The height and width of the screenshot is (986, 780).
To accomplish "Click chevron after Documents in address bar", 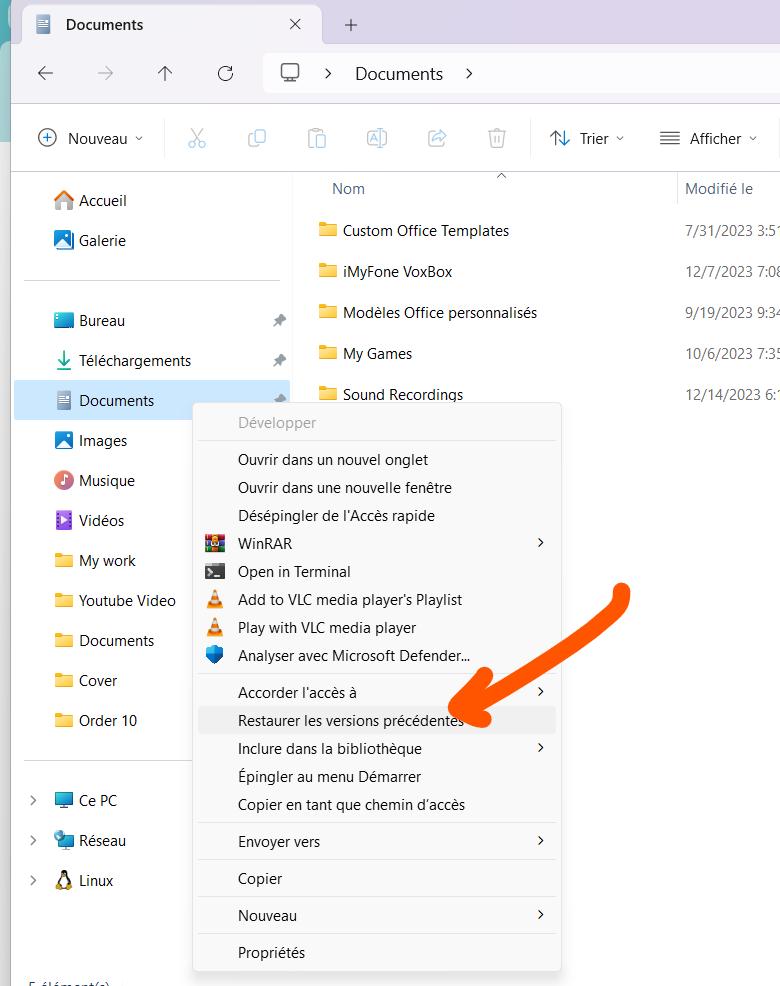I will coord(469,74).
